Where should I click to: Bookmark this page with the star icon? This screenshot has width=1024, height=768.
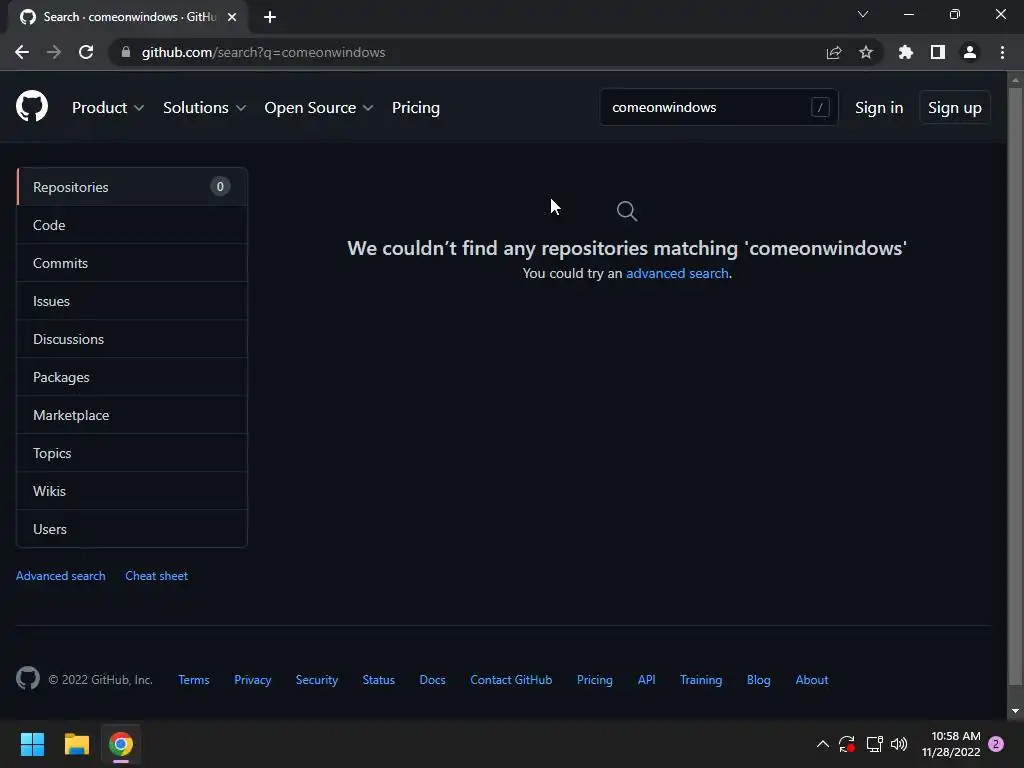pyautogui.click(x=866, y=52)
